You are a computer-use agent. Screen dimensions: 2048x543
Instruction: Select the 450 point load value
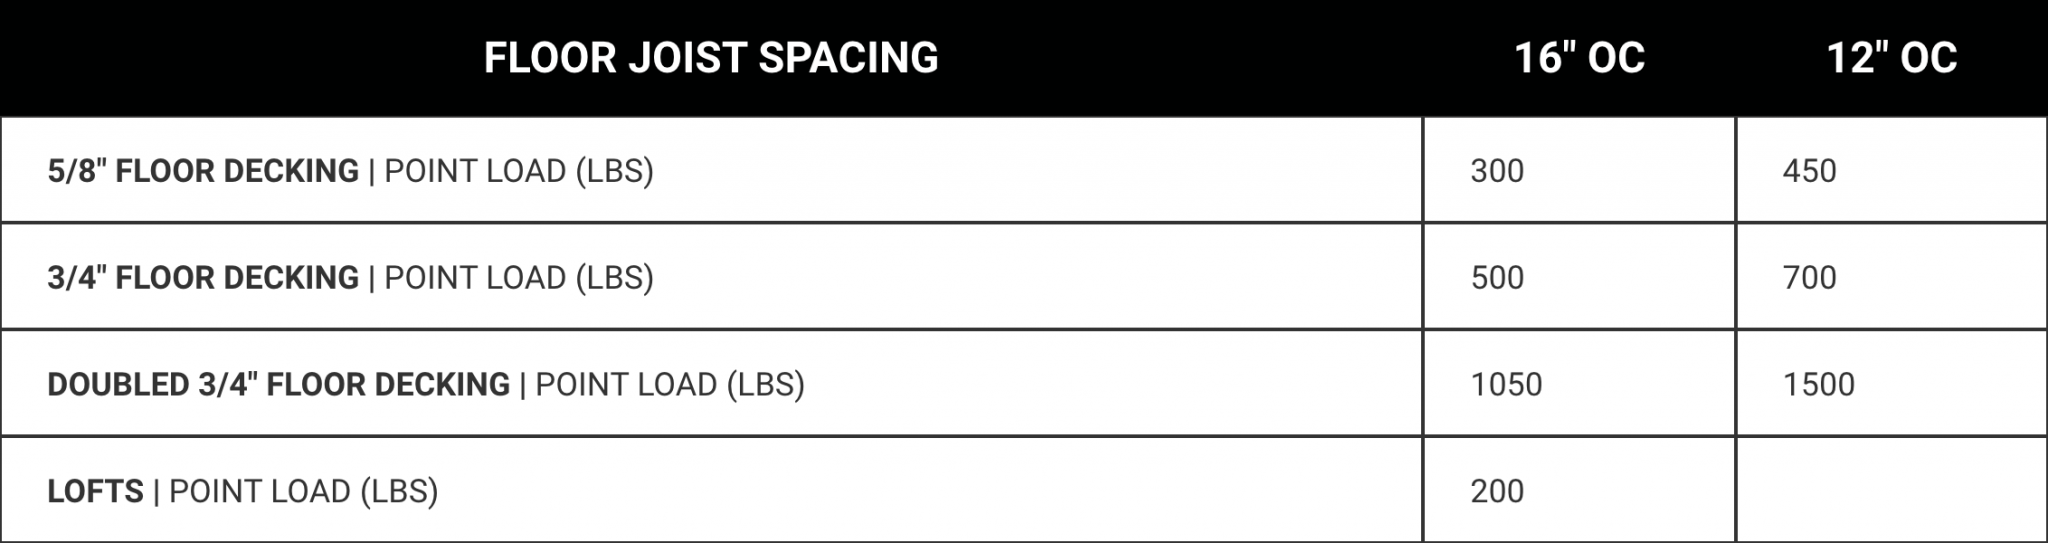[1809, 171]
